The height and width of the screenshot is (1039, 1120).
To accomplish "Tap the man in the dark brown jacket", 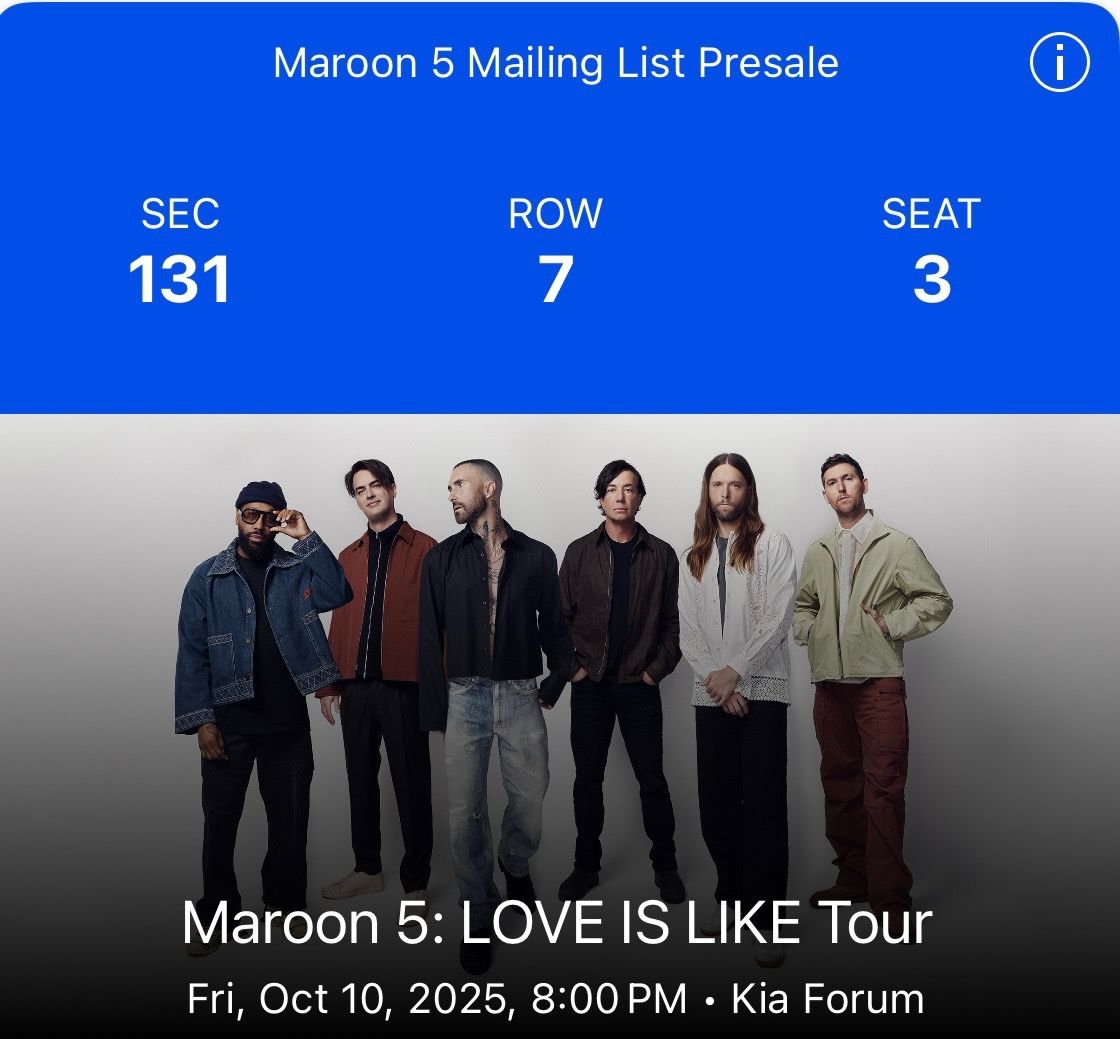I will tap(620, 671).
